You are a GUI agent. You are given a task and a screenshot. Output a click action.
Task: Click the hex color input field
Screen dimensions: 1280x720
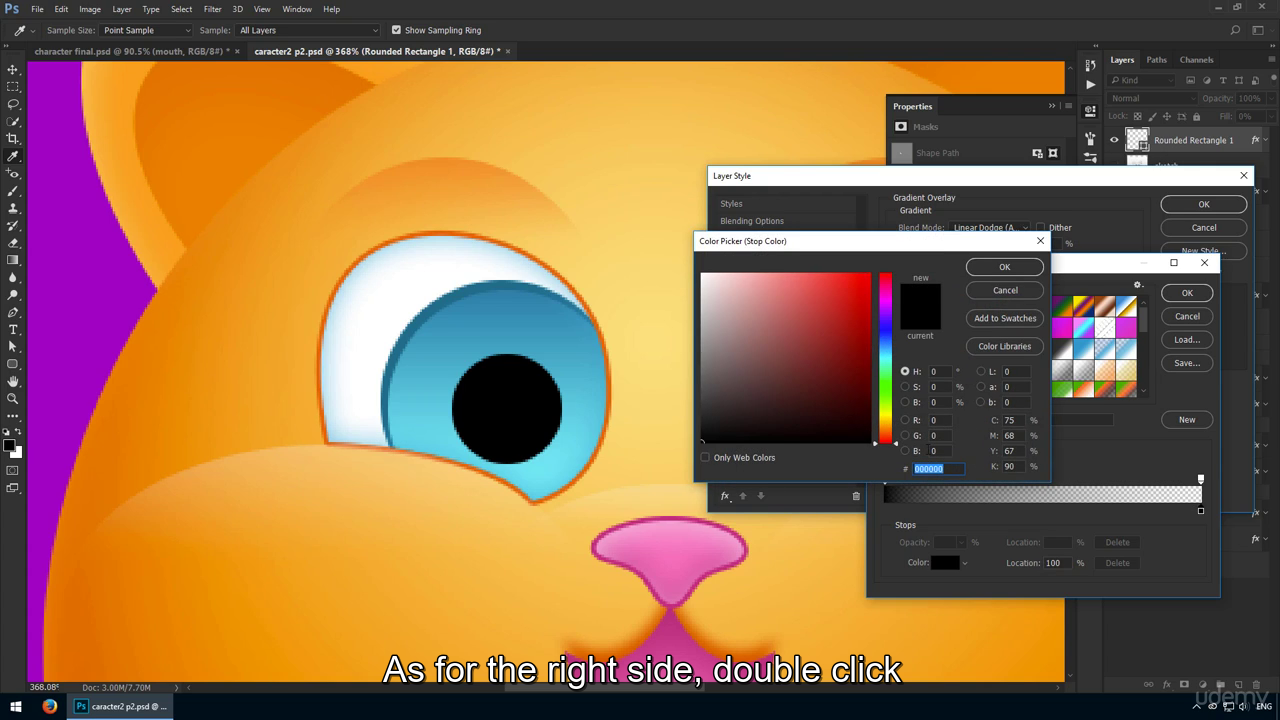[938, 469]
